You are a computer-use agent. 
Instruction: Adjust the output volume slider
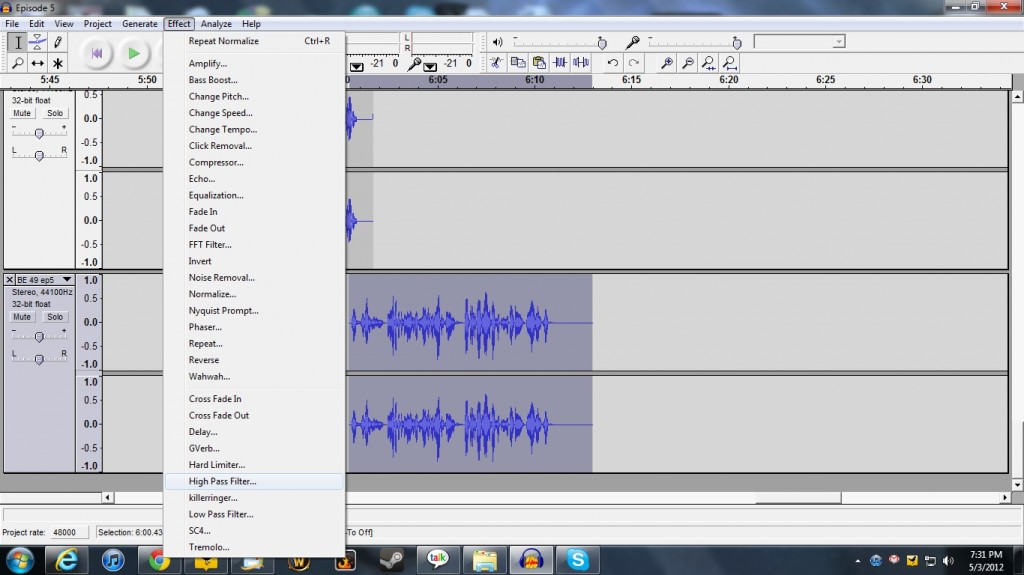coord(601,43)
